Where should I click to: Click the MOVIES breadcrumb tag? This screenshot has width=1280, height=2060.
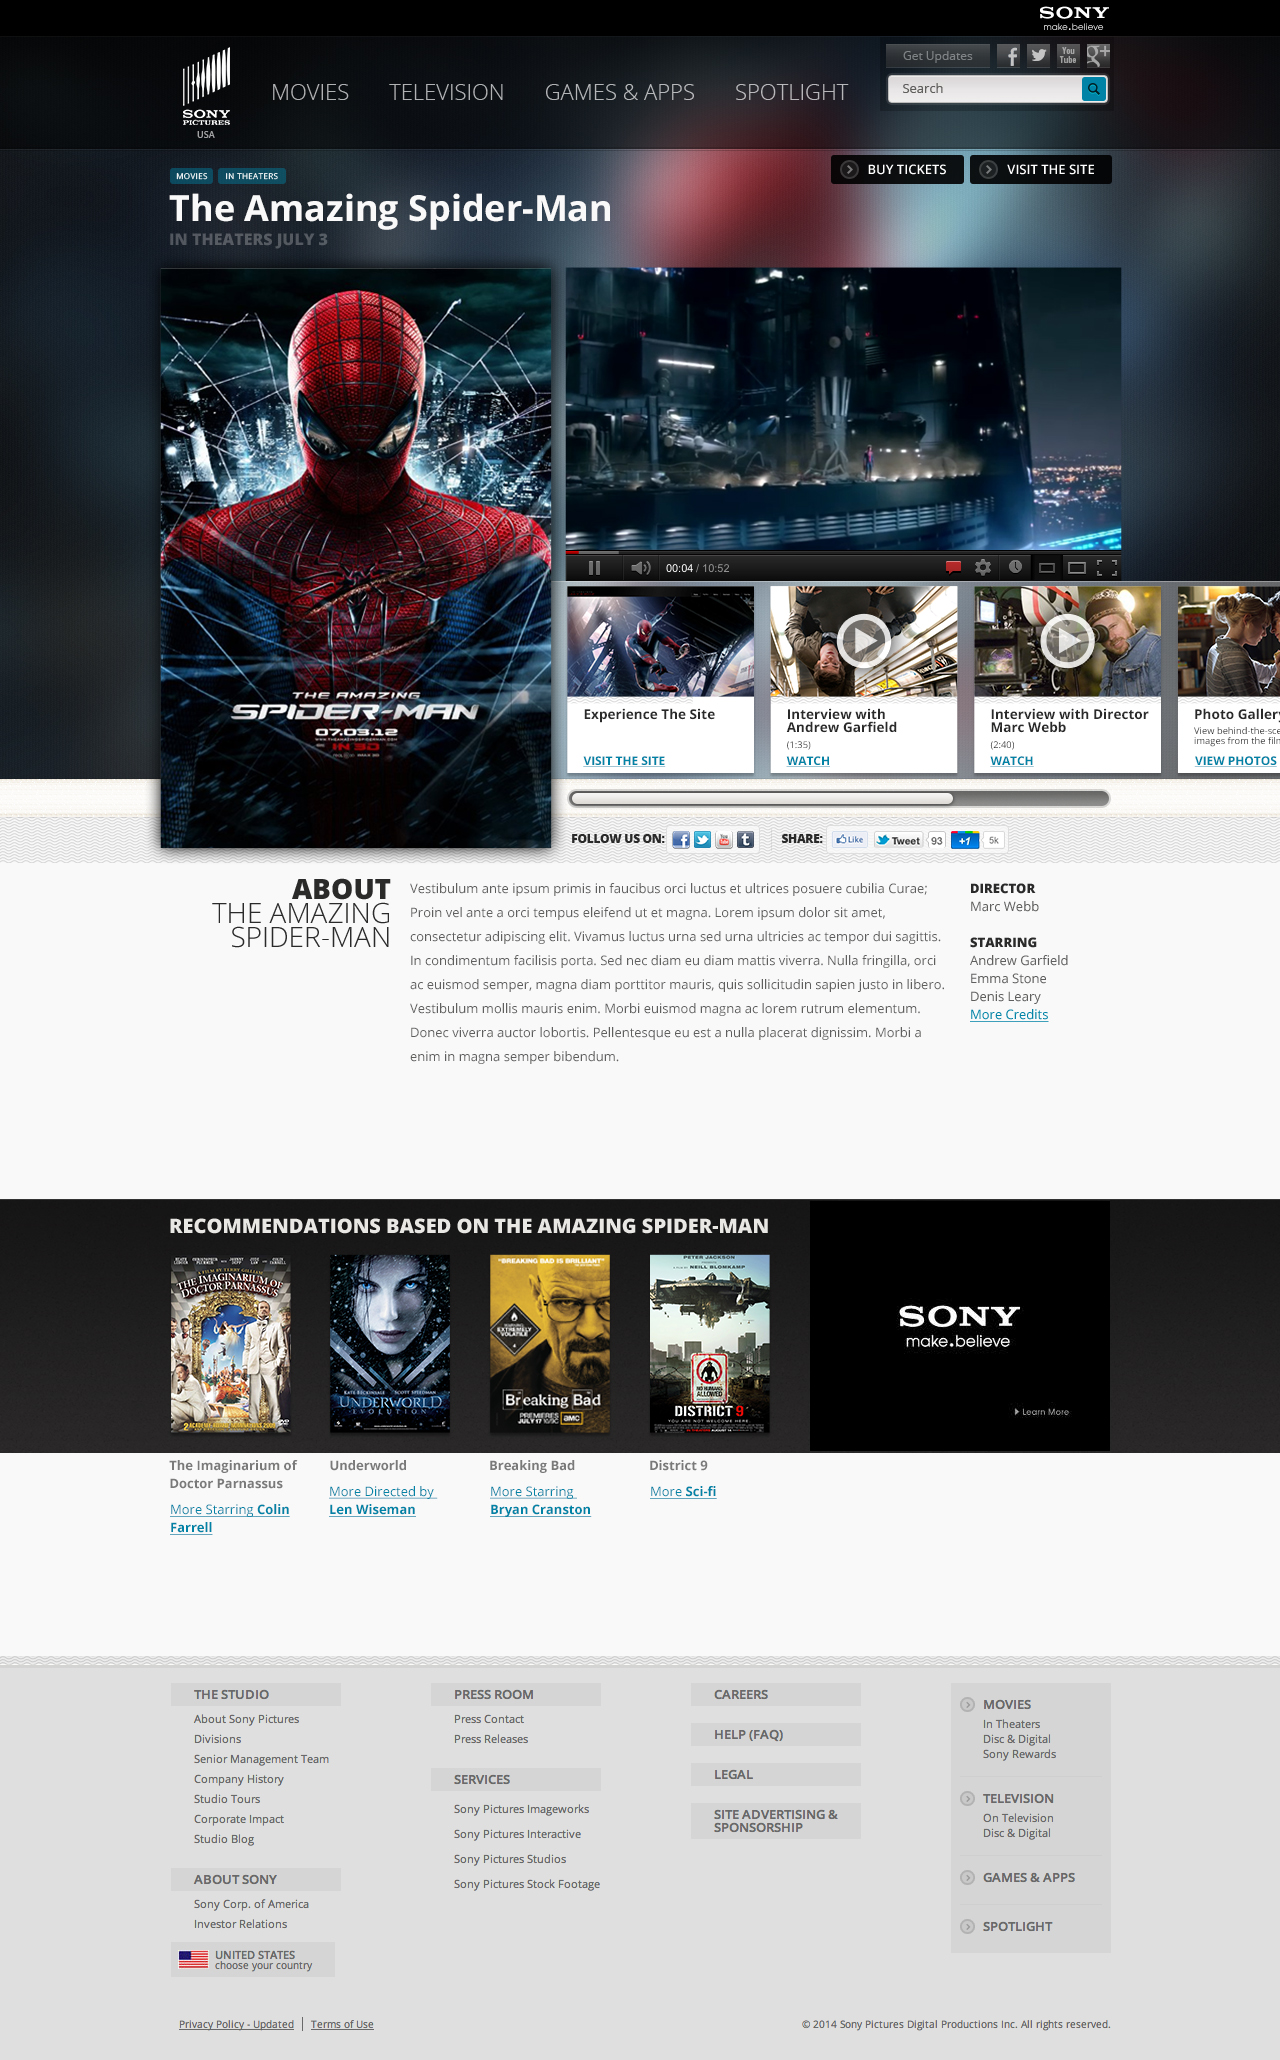[191, 176]
